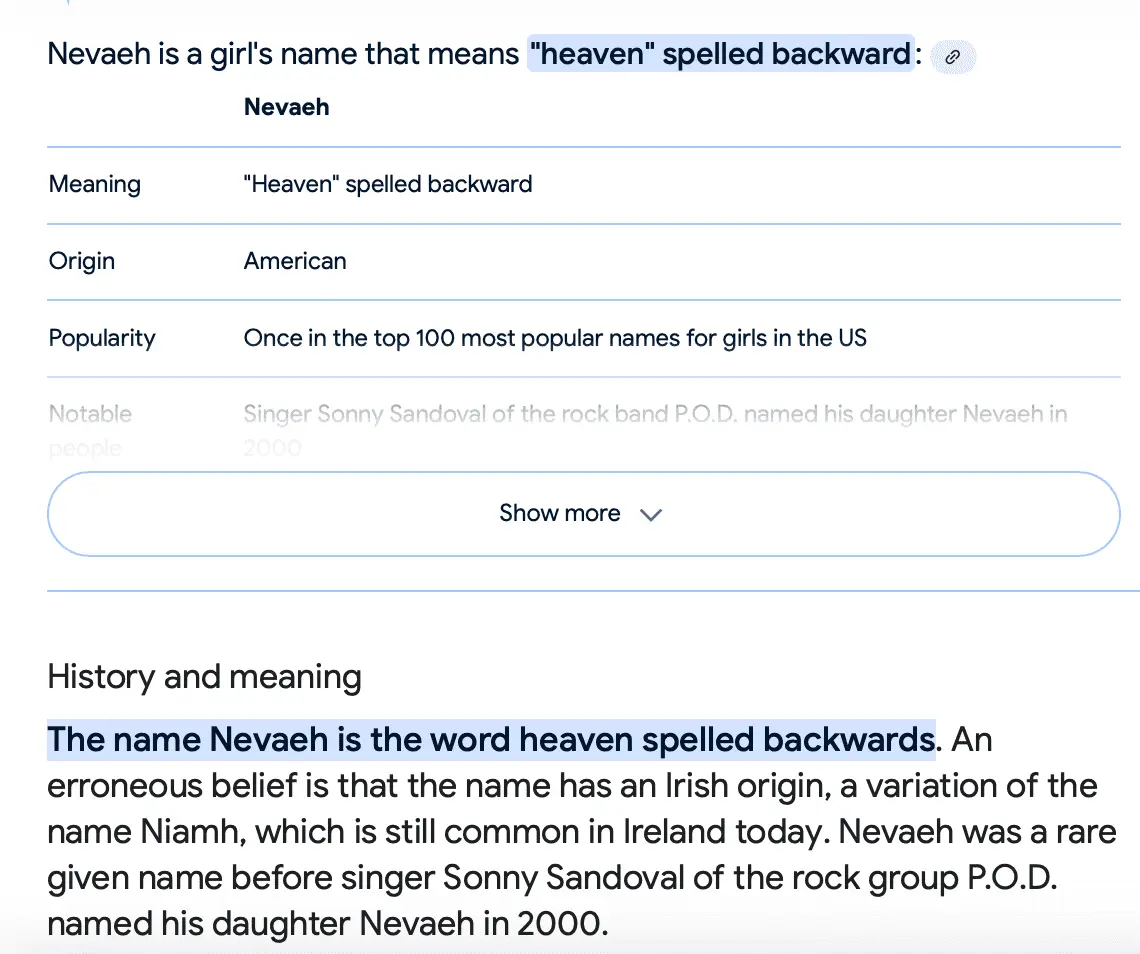1140x954 pixels.
Task: Click the faded Sonny Sandoval table cell
Action: tap(655, 414)
